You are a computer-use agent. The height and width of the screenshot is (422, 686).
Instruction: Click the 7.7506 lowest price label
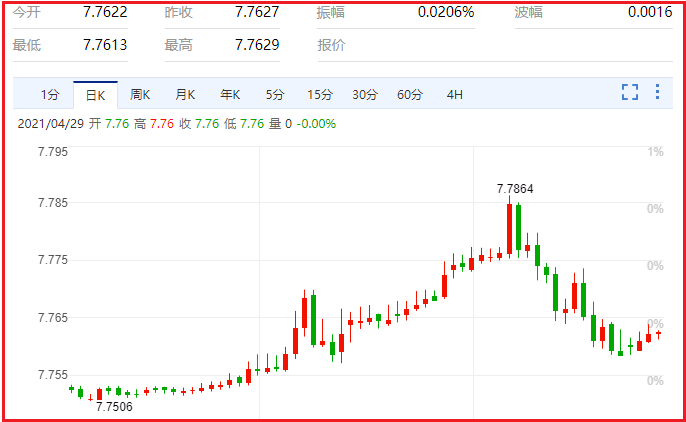click(x=114, y=407)
